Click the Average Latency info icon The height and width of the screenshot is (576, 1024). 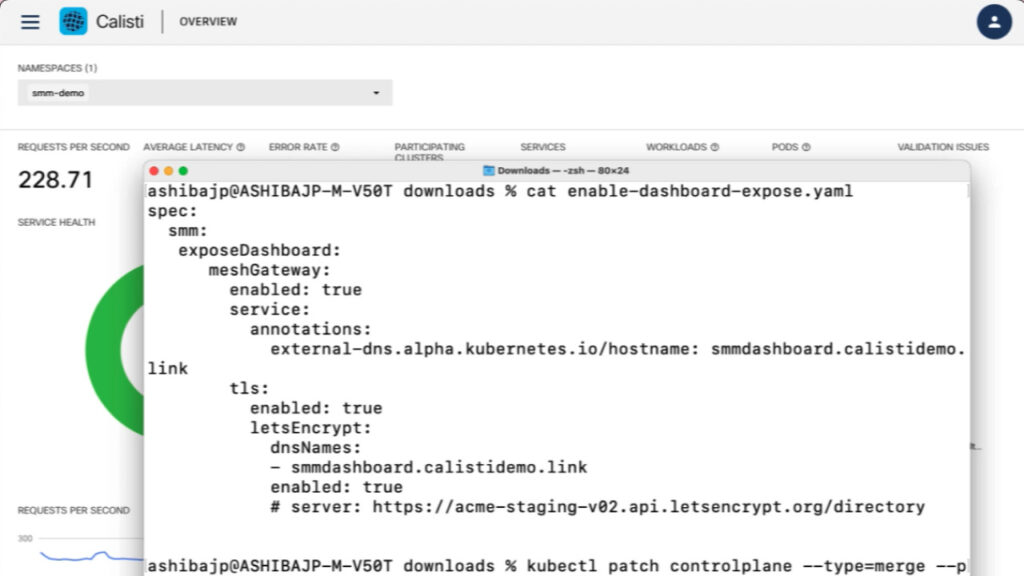[x=241, y=147]
